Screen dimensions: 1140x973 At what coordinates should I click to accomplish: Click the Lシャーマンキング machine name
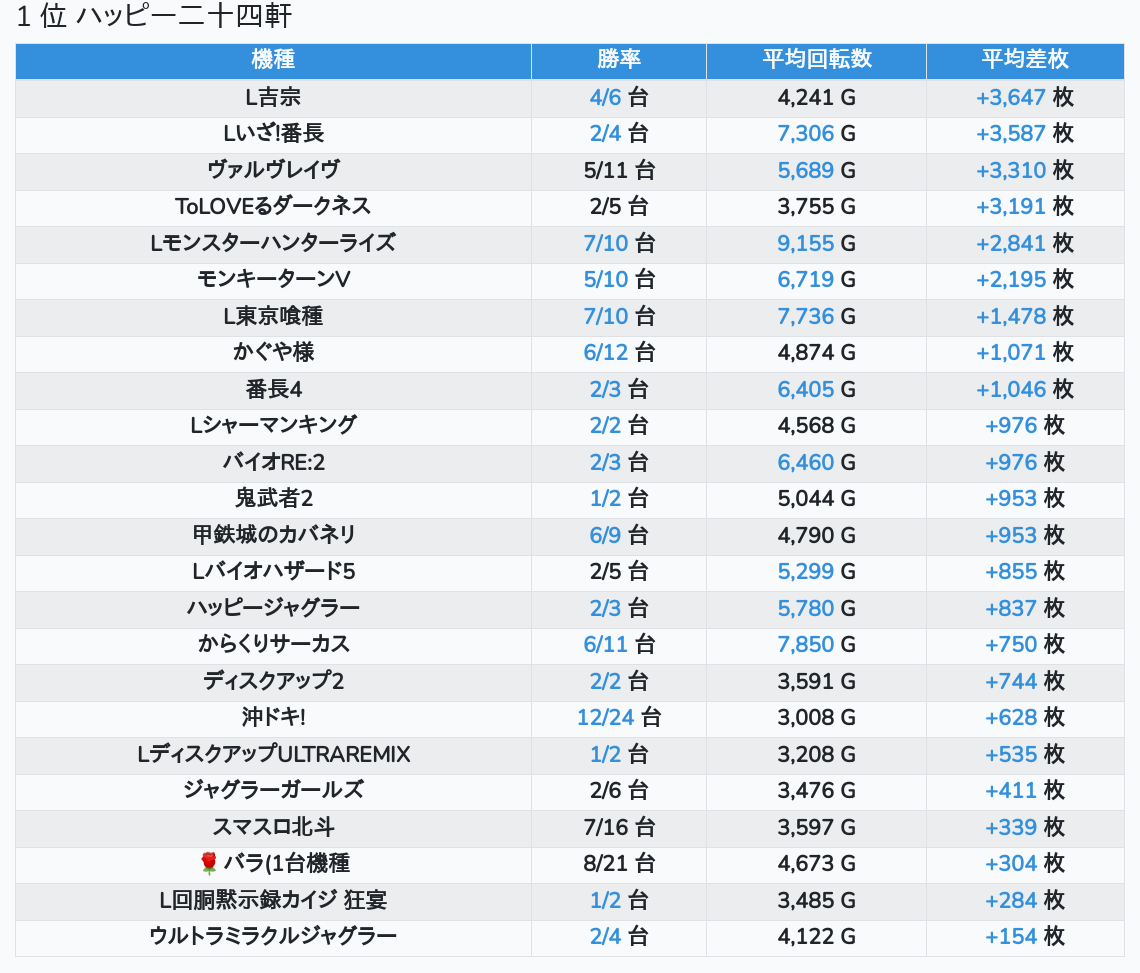point(273,425)
